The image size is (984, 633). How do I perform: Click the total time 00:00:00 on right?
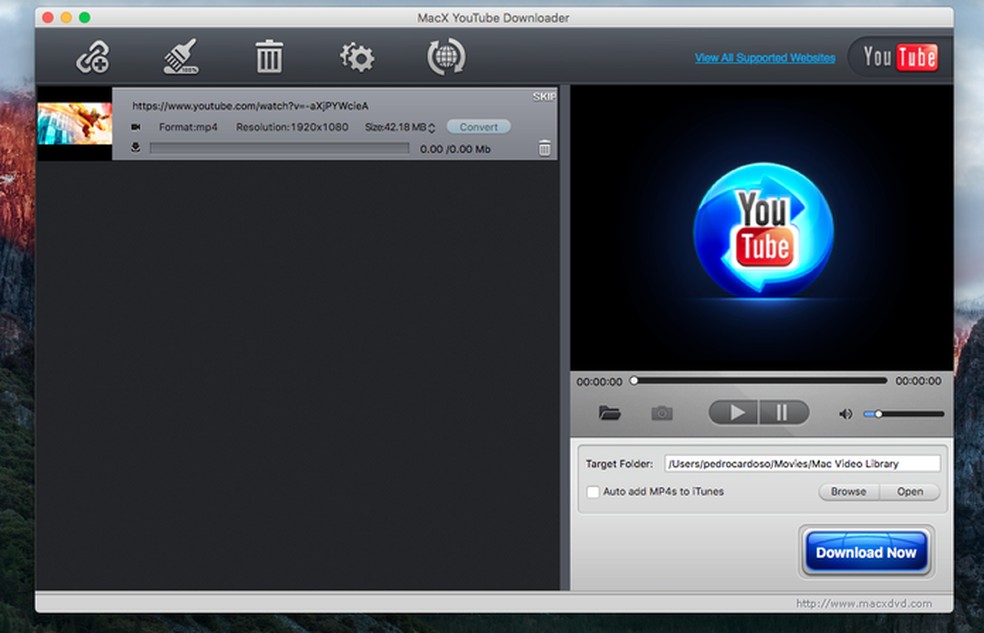tap(918, 381)
